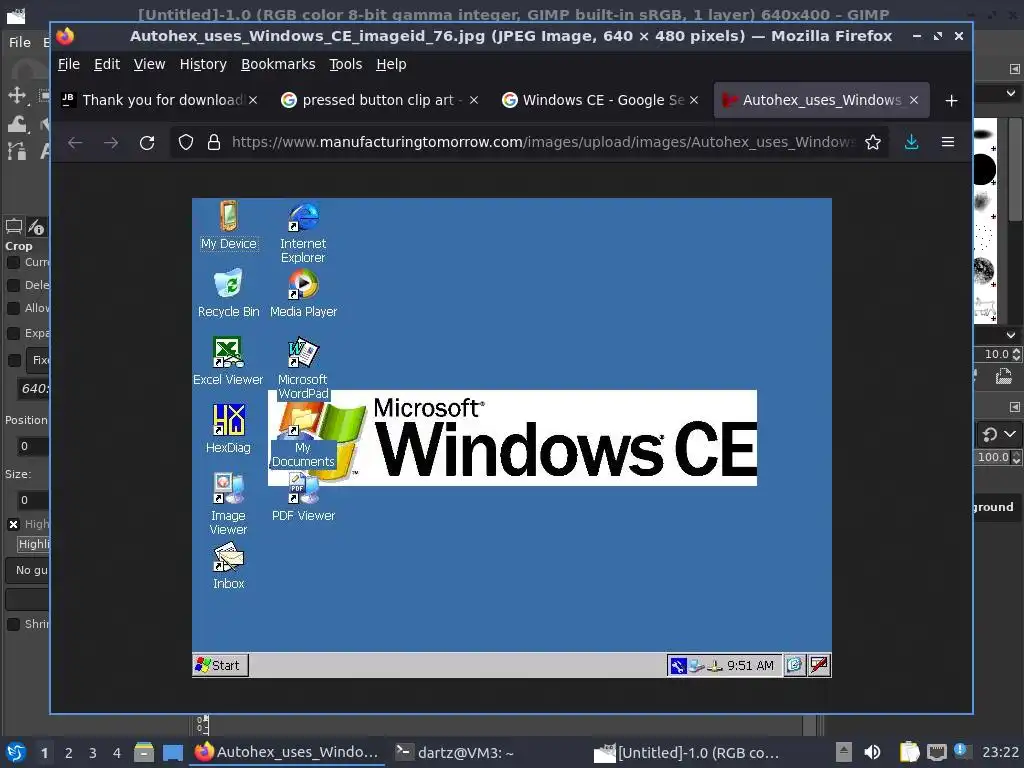Image resolution: width=1024 pixels, height=768 pixels.
Task: Click the padlock site information icon
Action: [214, 142]
